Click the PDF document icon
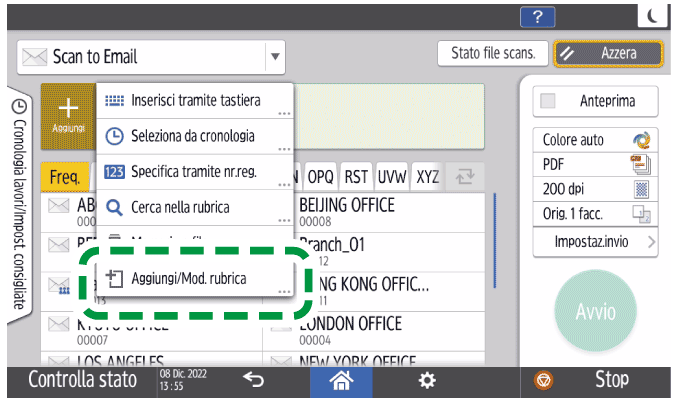675x400 pixels. click(x=641, y=164)
